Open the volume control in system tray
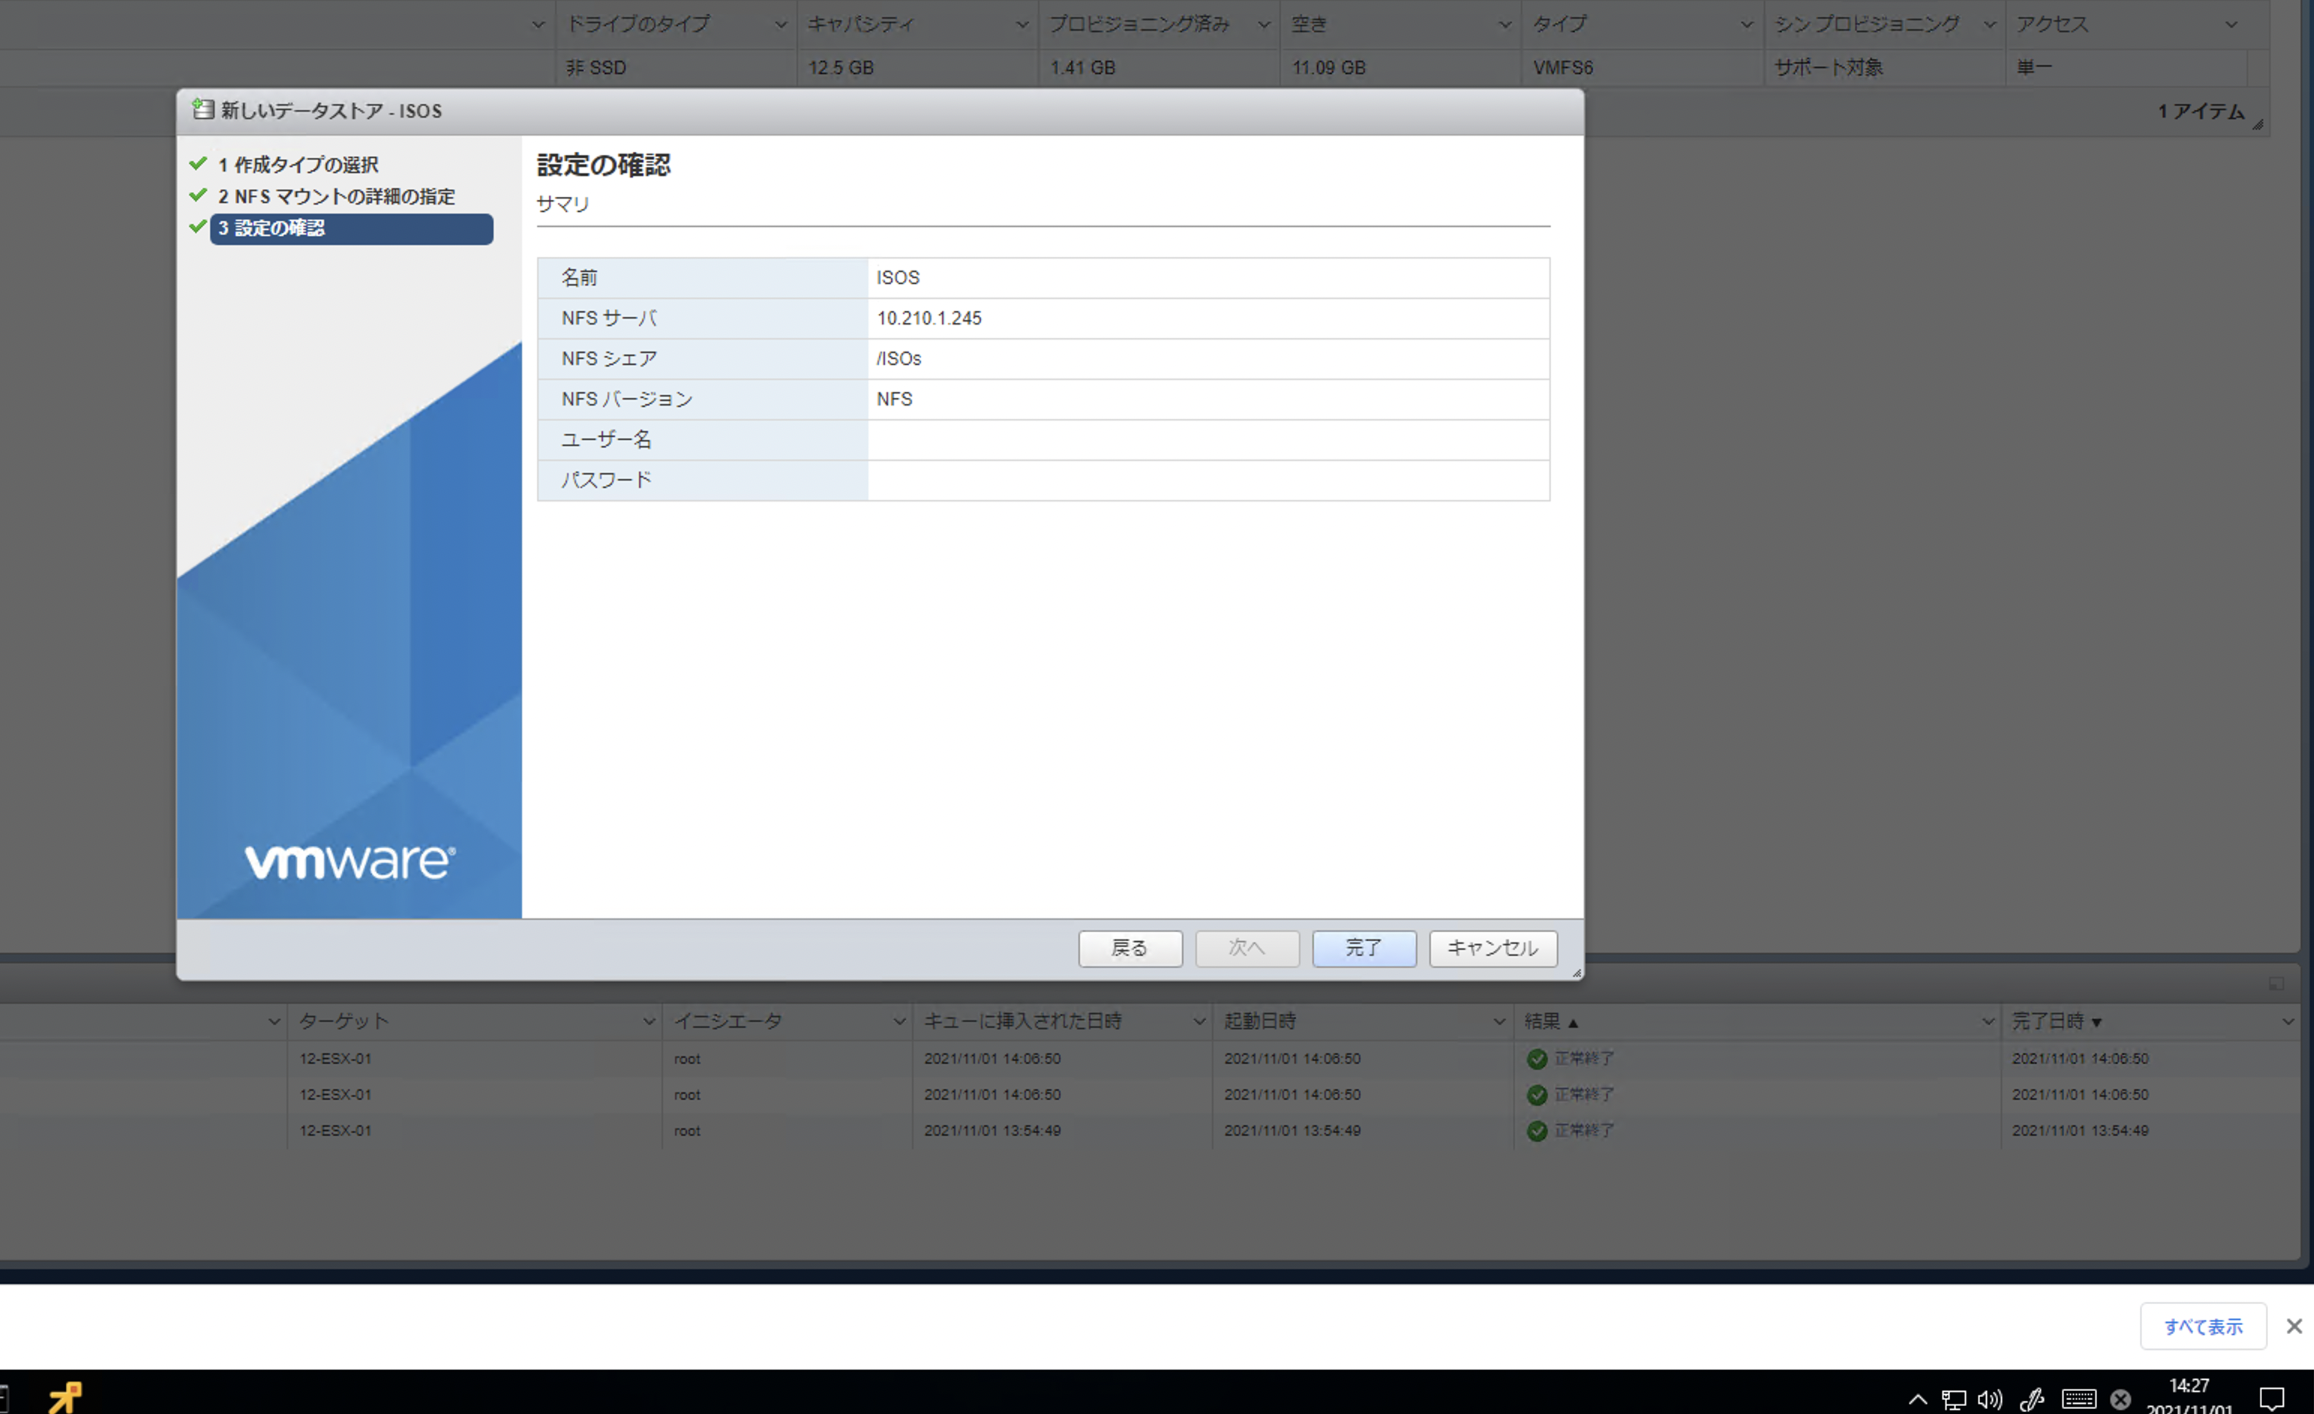2314x1414 pixels. [x=1989, y=1399]
